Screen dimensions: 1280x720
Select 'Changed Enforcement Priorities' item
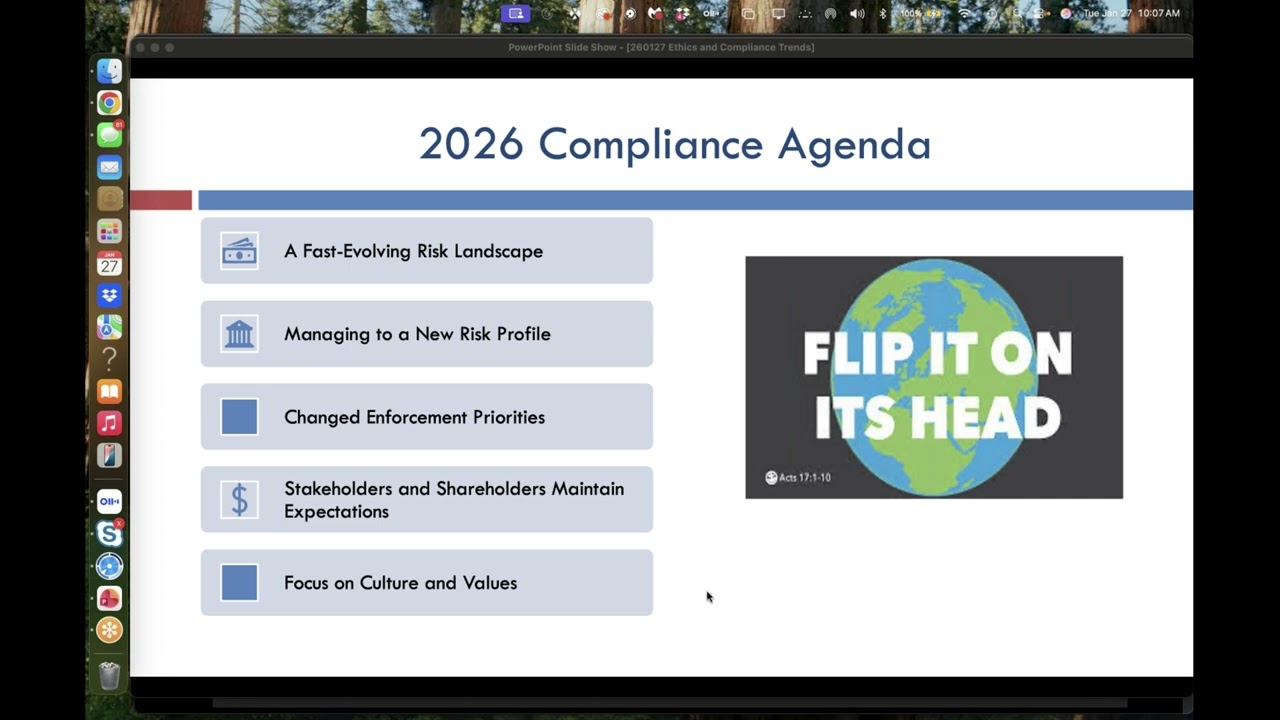(x=427, y=417)
